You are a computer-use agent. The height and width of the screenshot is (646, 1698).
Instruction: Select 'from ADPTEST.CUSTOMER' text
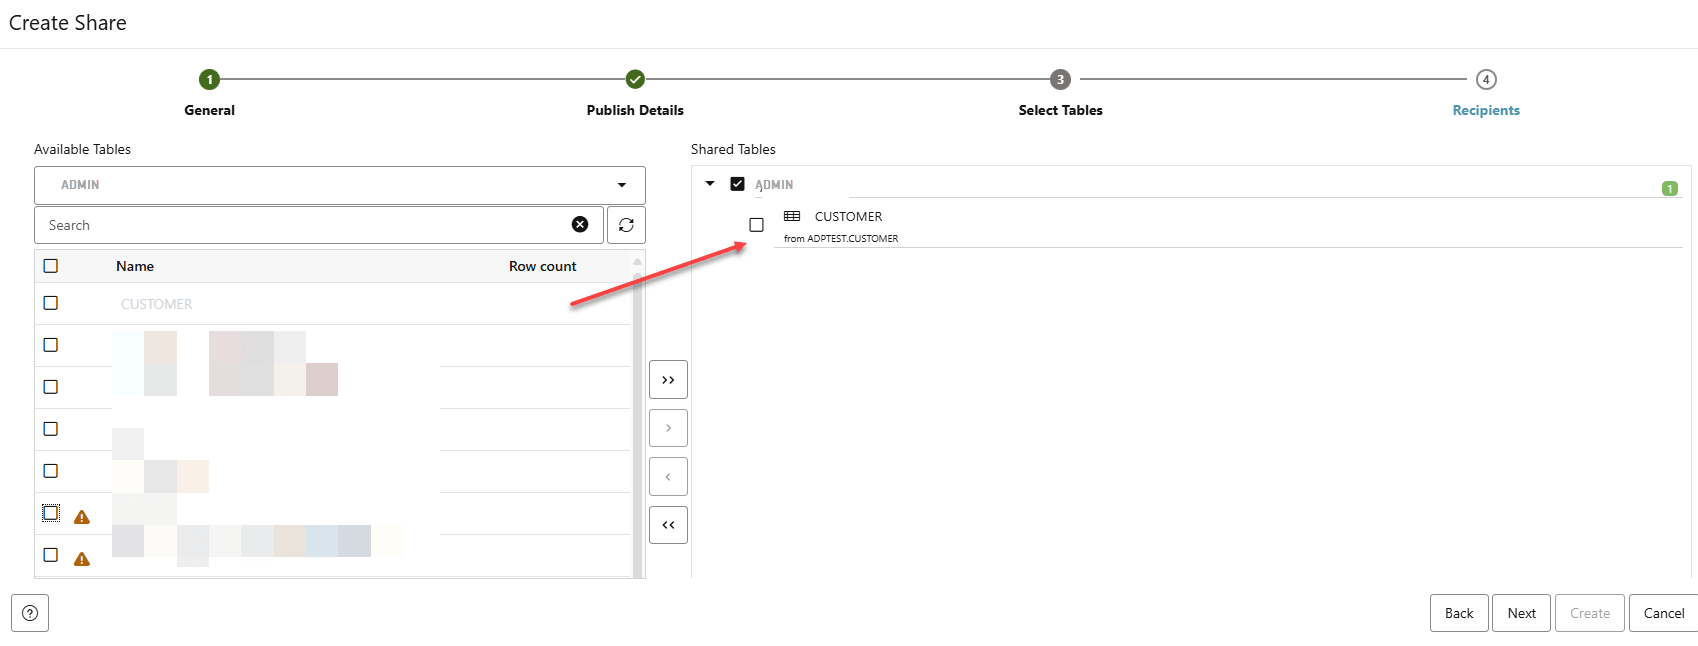[x=841, y=238]
